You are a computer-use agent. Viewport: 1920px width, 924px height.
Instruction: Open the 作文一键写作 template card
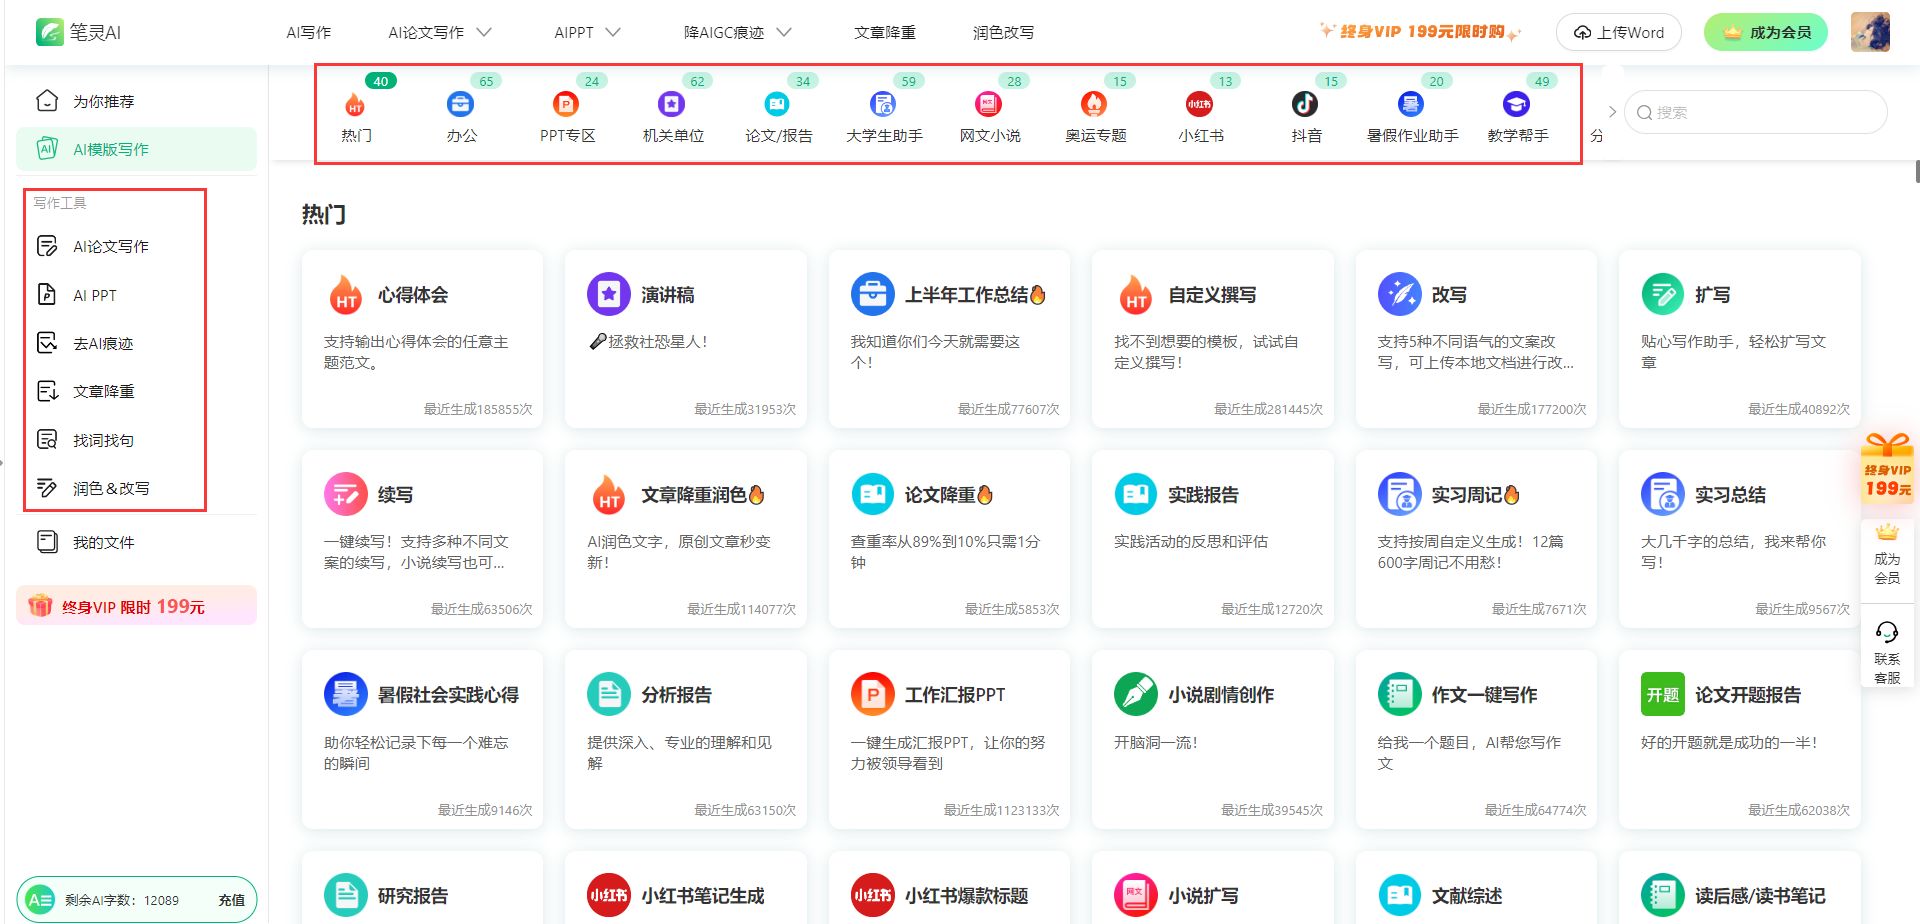click(1476, 740)
